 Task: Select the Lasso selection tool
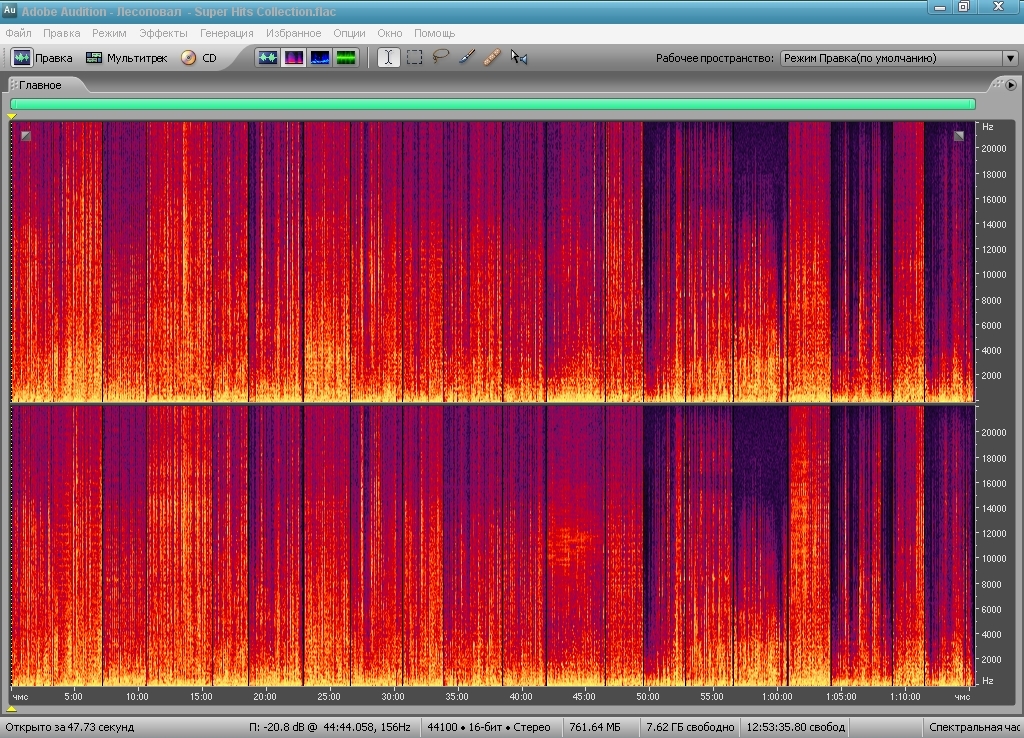tap(441, 57)
